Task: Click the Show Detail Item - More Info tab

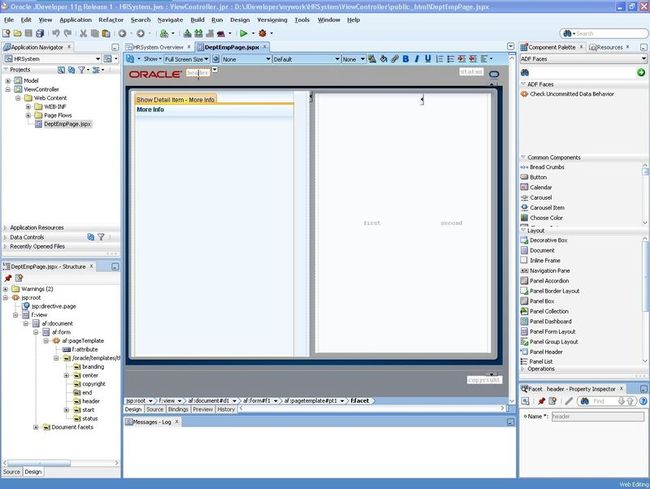Action: tap(175, 99)
